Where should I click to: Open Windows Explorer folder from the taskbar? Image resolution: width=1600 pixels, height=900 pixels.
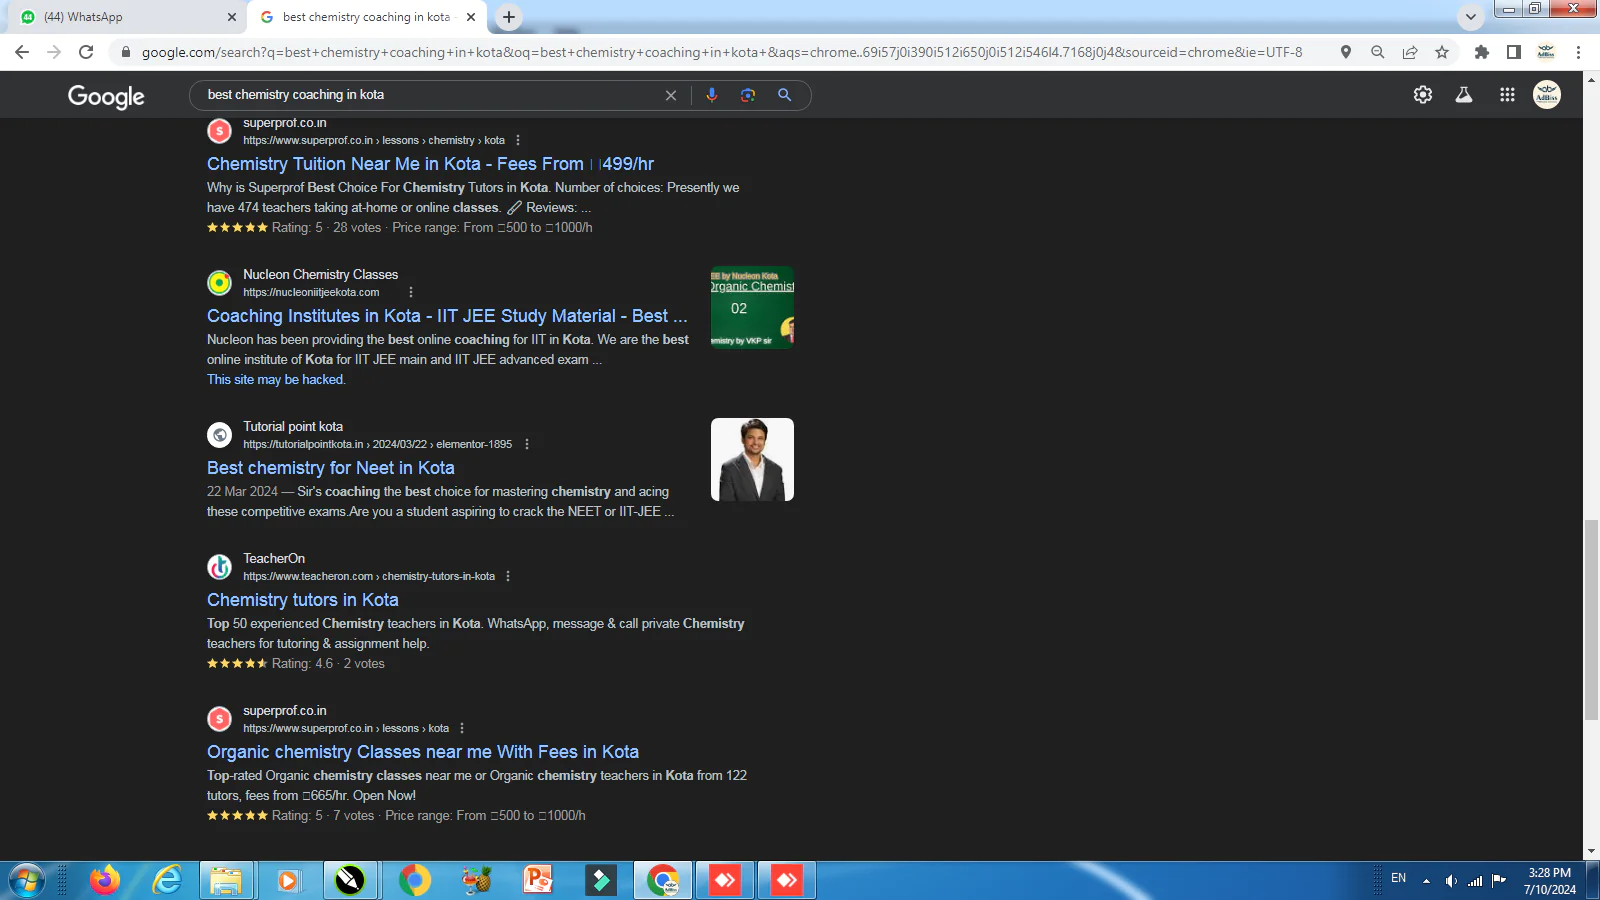click(226, 881)
